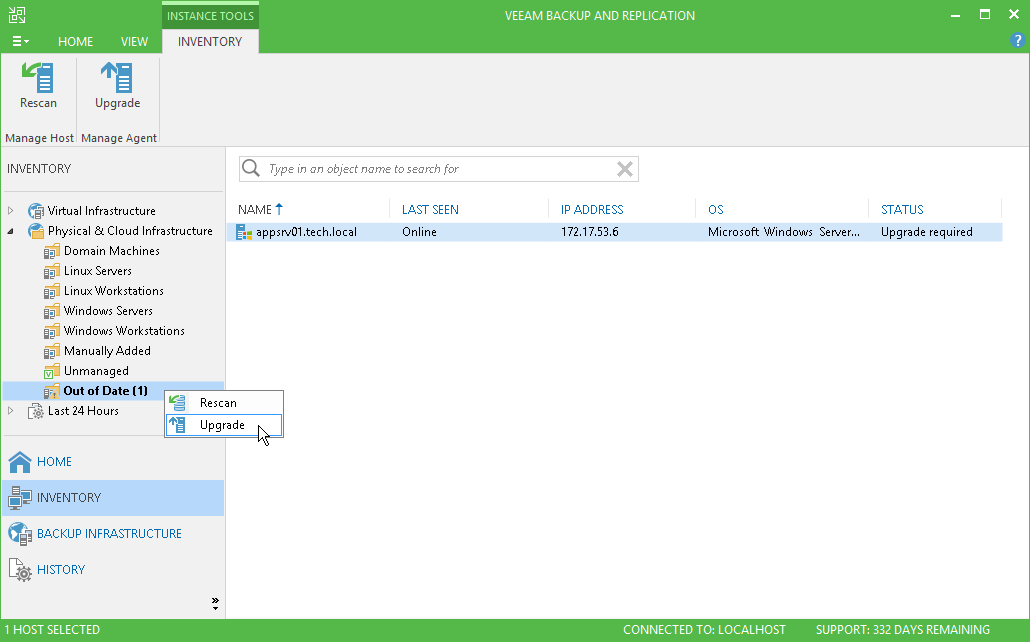Open the help question mark icon
Viewport: 1030px width, 642px height.
pos(1017,40)
